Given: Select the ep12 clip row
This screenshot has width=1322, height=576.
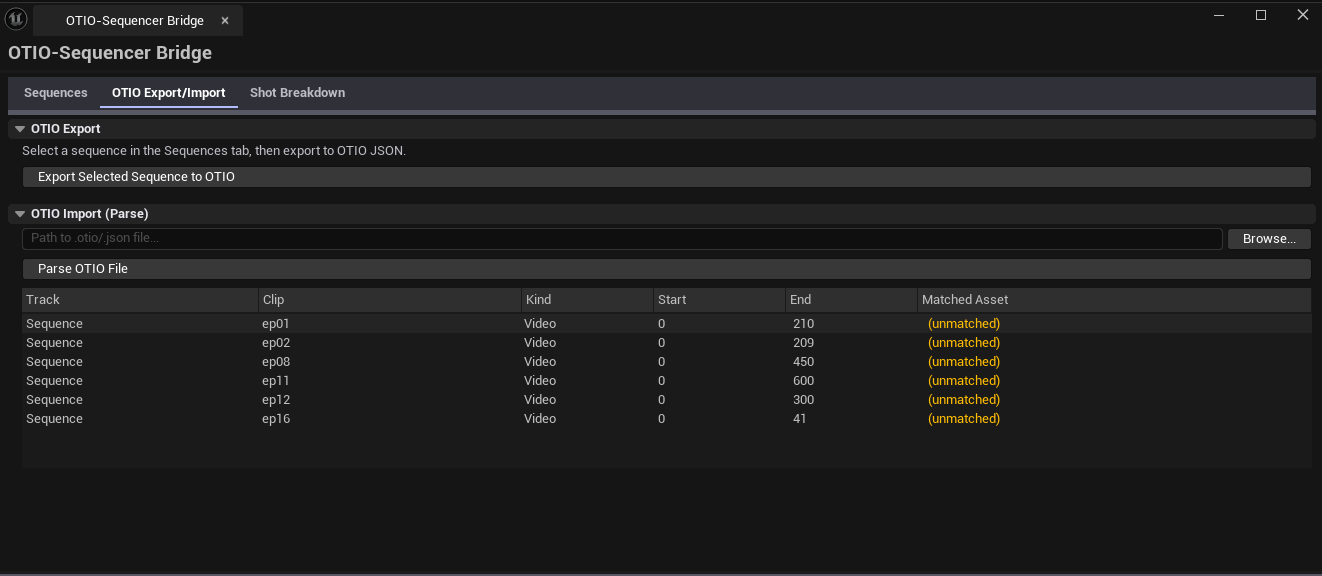Looking at the screenshot, I should [x=666, y=400].
